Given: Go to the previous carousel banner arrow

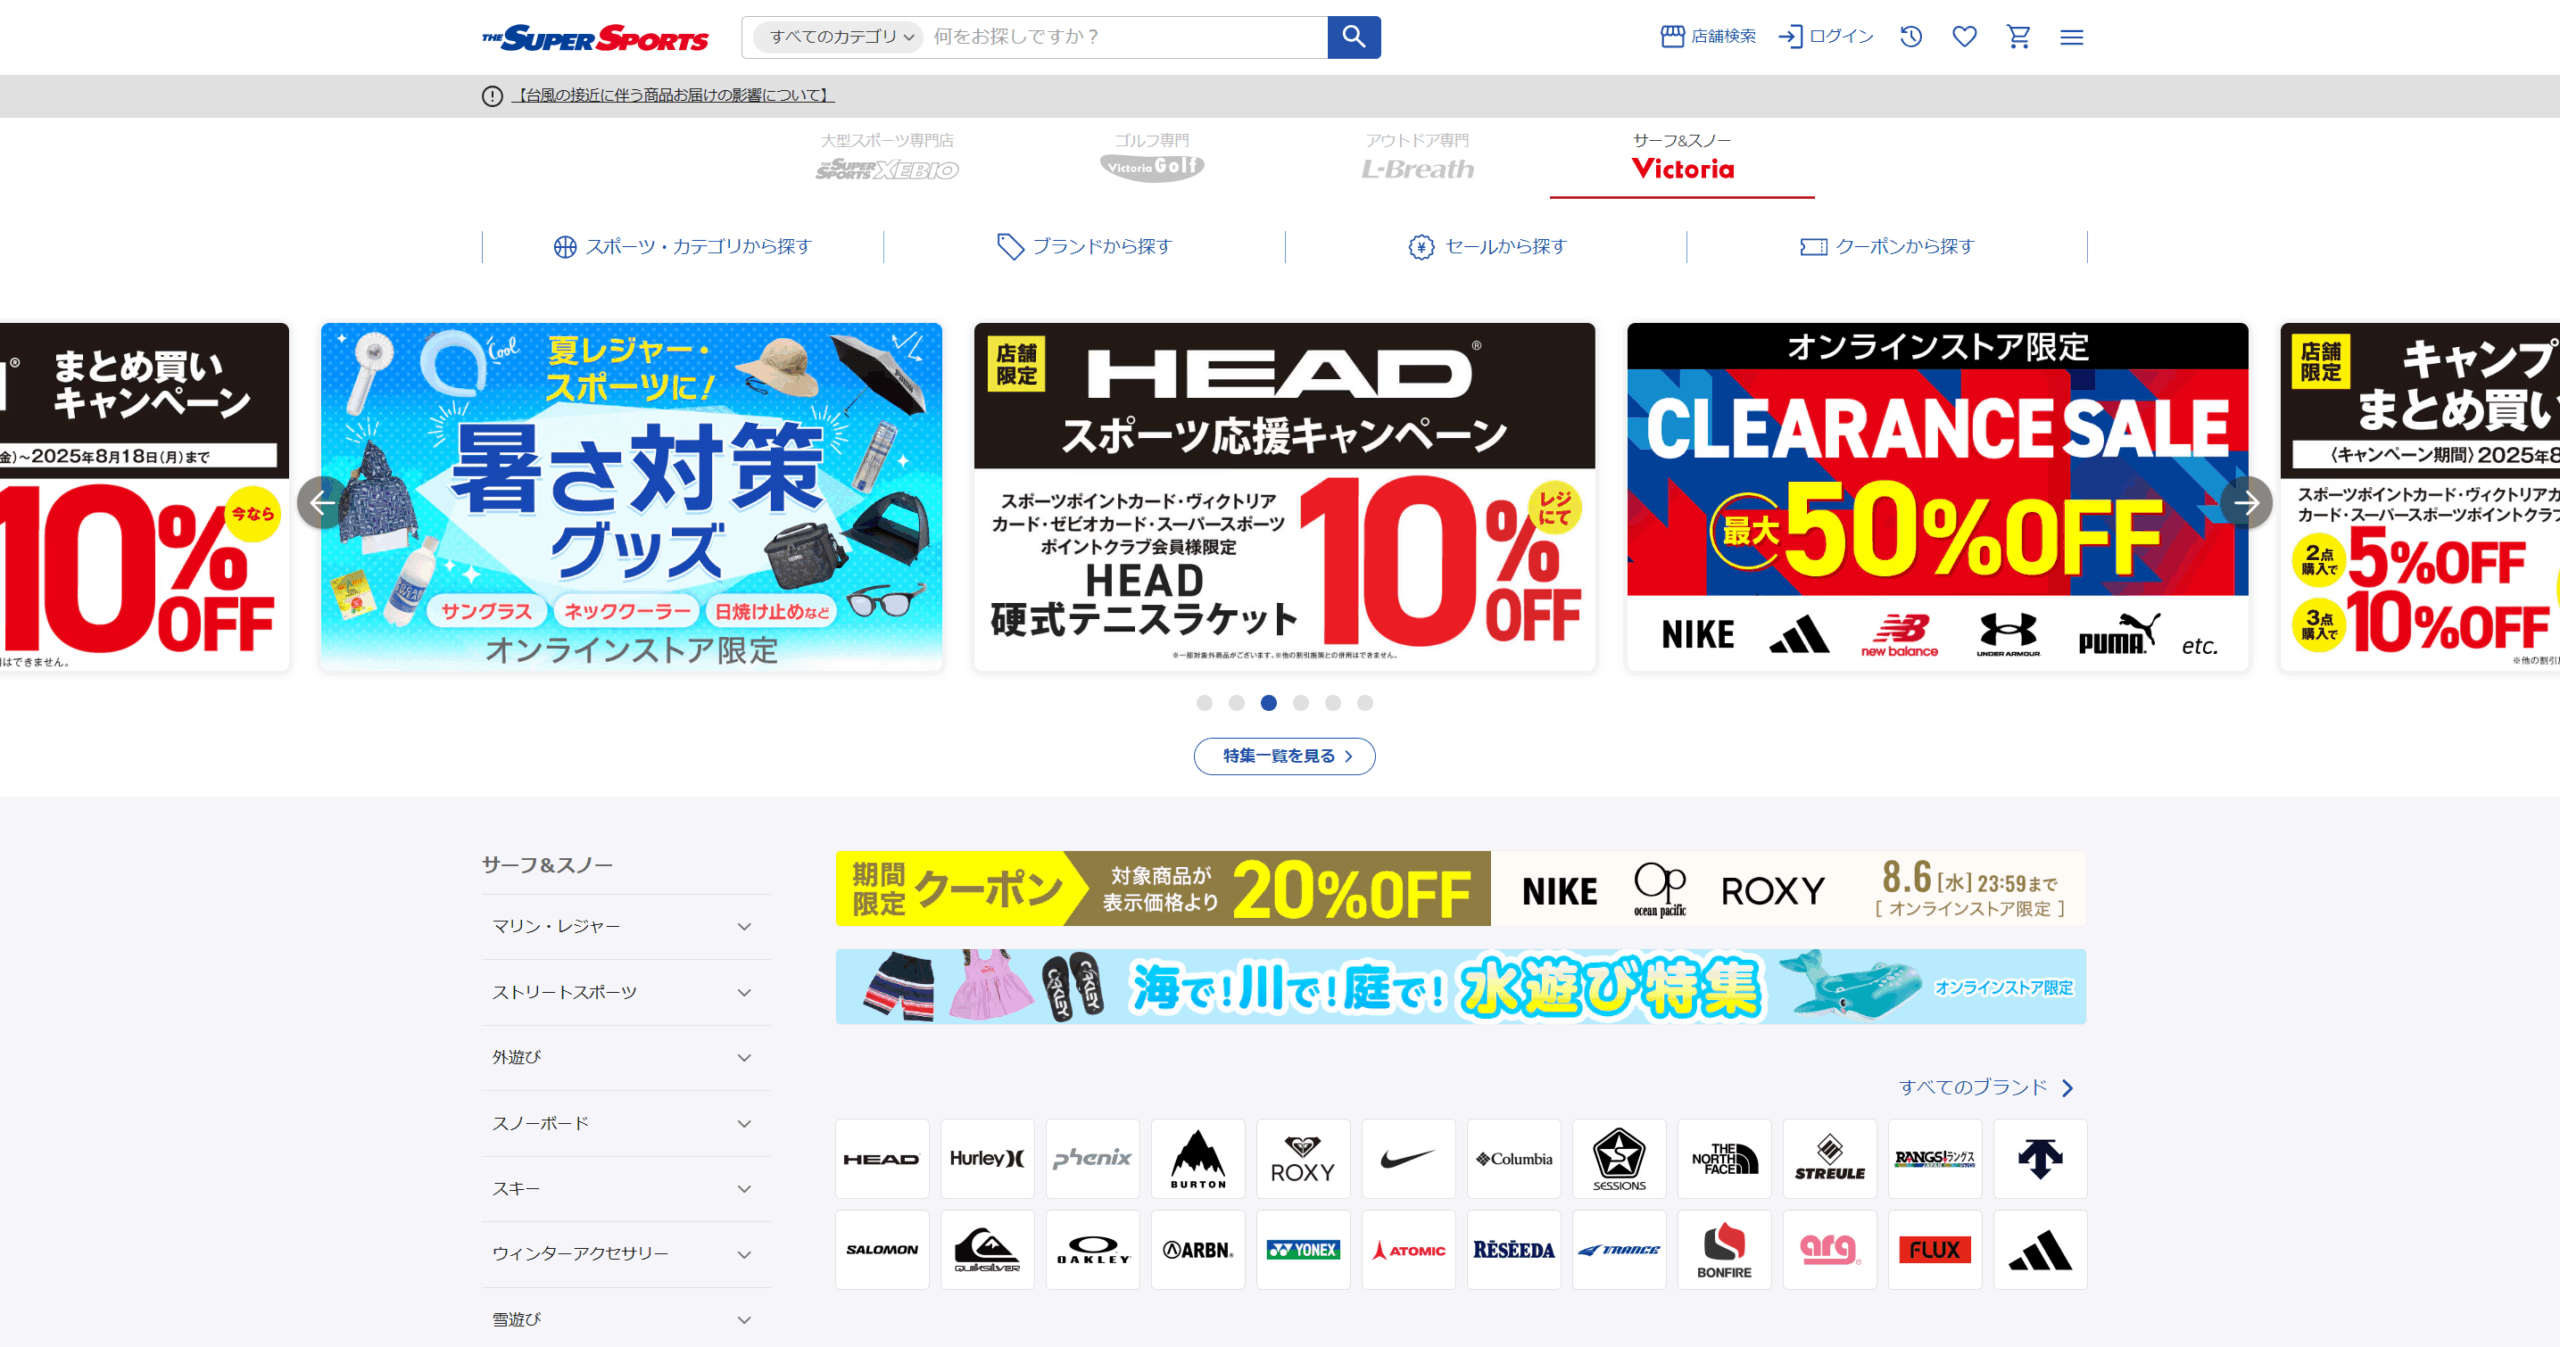Looking at the screenshot, I should tap(323, 502).
